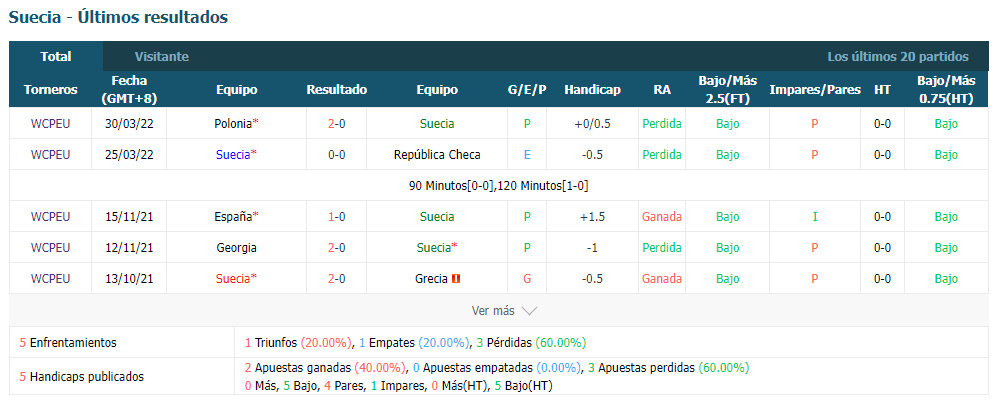This screenshot has width=1000, height=405.
Task: Open the Polonia team link
Action: coord(233,124)
